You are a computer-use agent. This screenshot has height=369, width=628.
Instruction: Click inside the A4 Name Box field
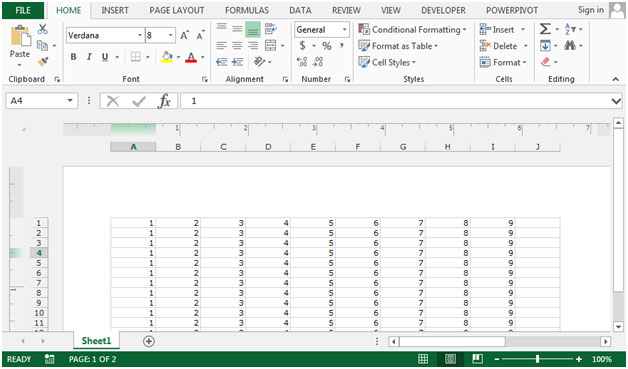(x=36, y=101)
